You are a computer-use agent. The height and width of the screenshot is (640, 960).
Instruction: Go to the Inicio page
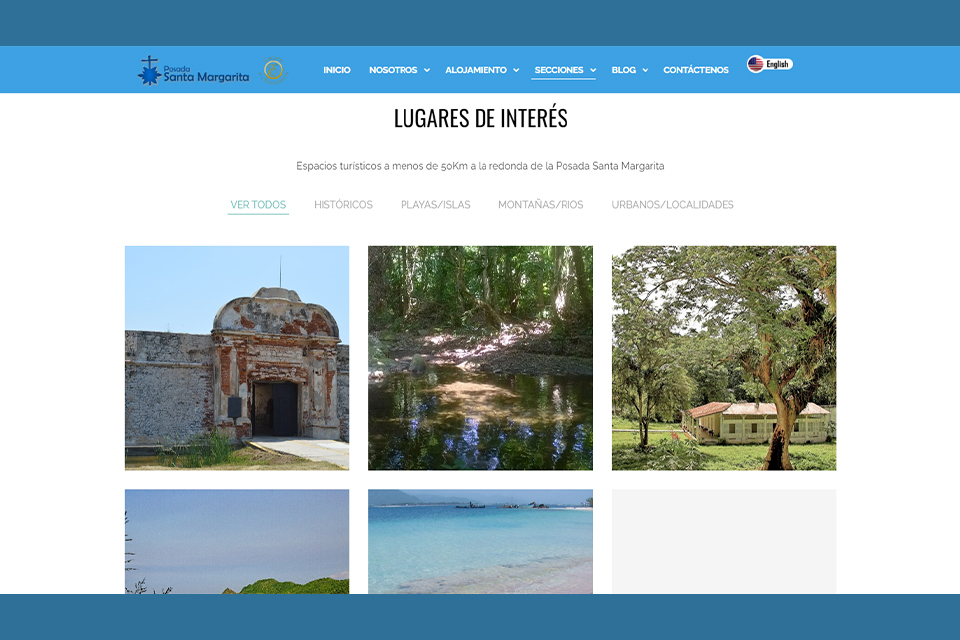pos(337,70)
